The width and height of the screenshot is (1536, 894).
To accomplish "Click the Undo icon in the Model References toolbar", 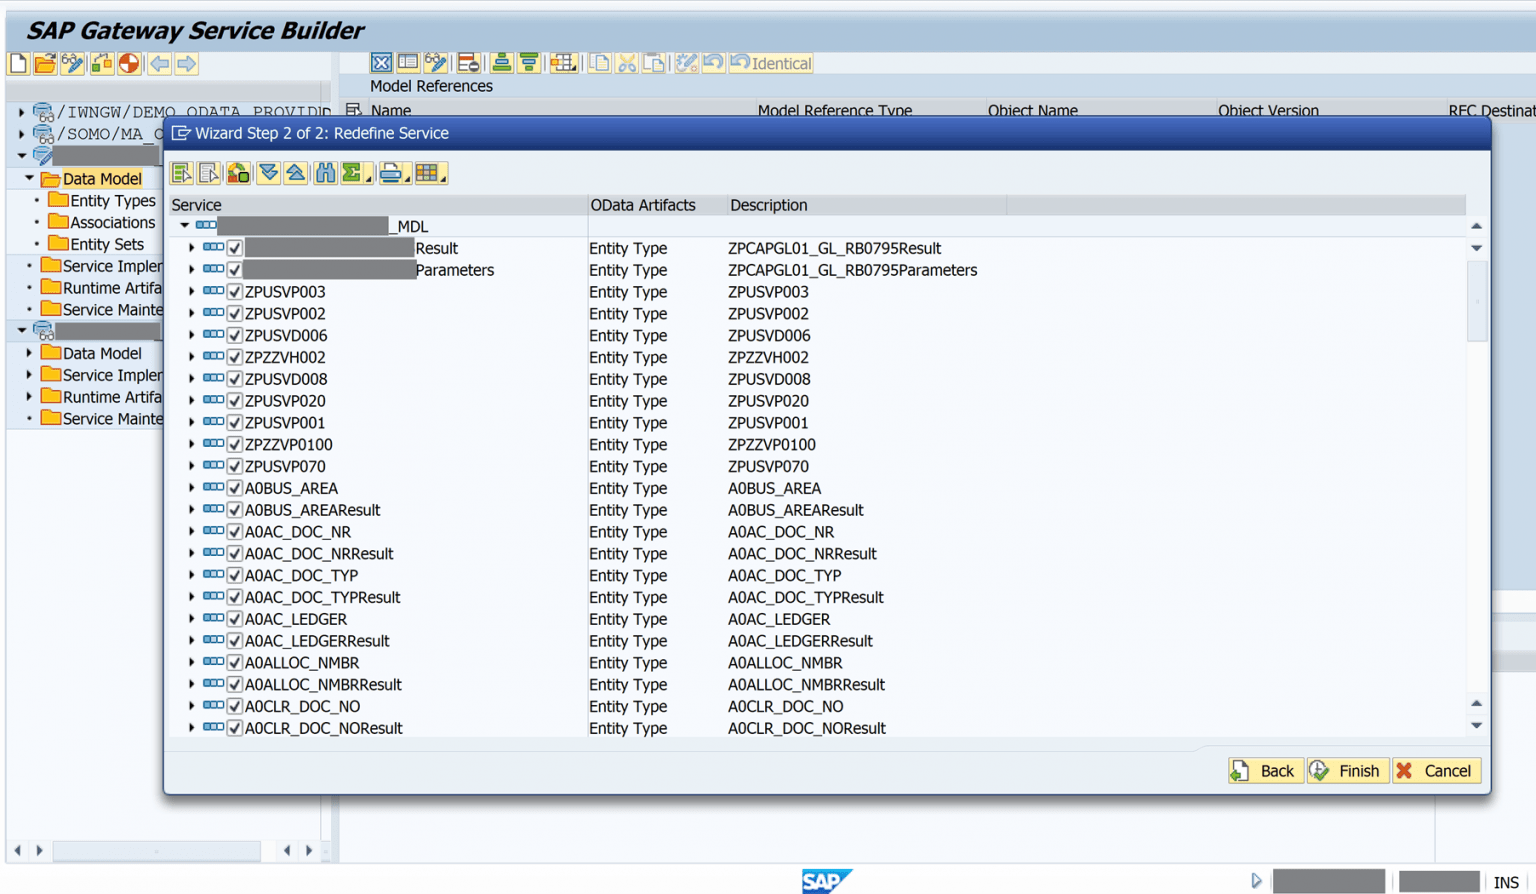I will click(x=715, y=63).
